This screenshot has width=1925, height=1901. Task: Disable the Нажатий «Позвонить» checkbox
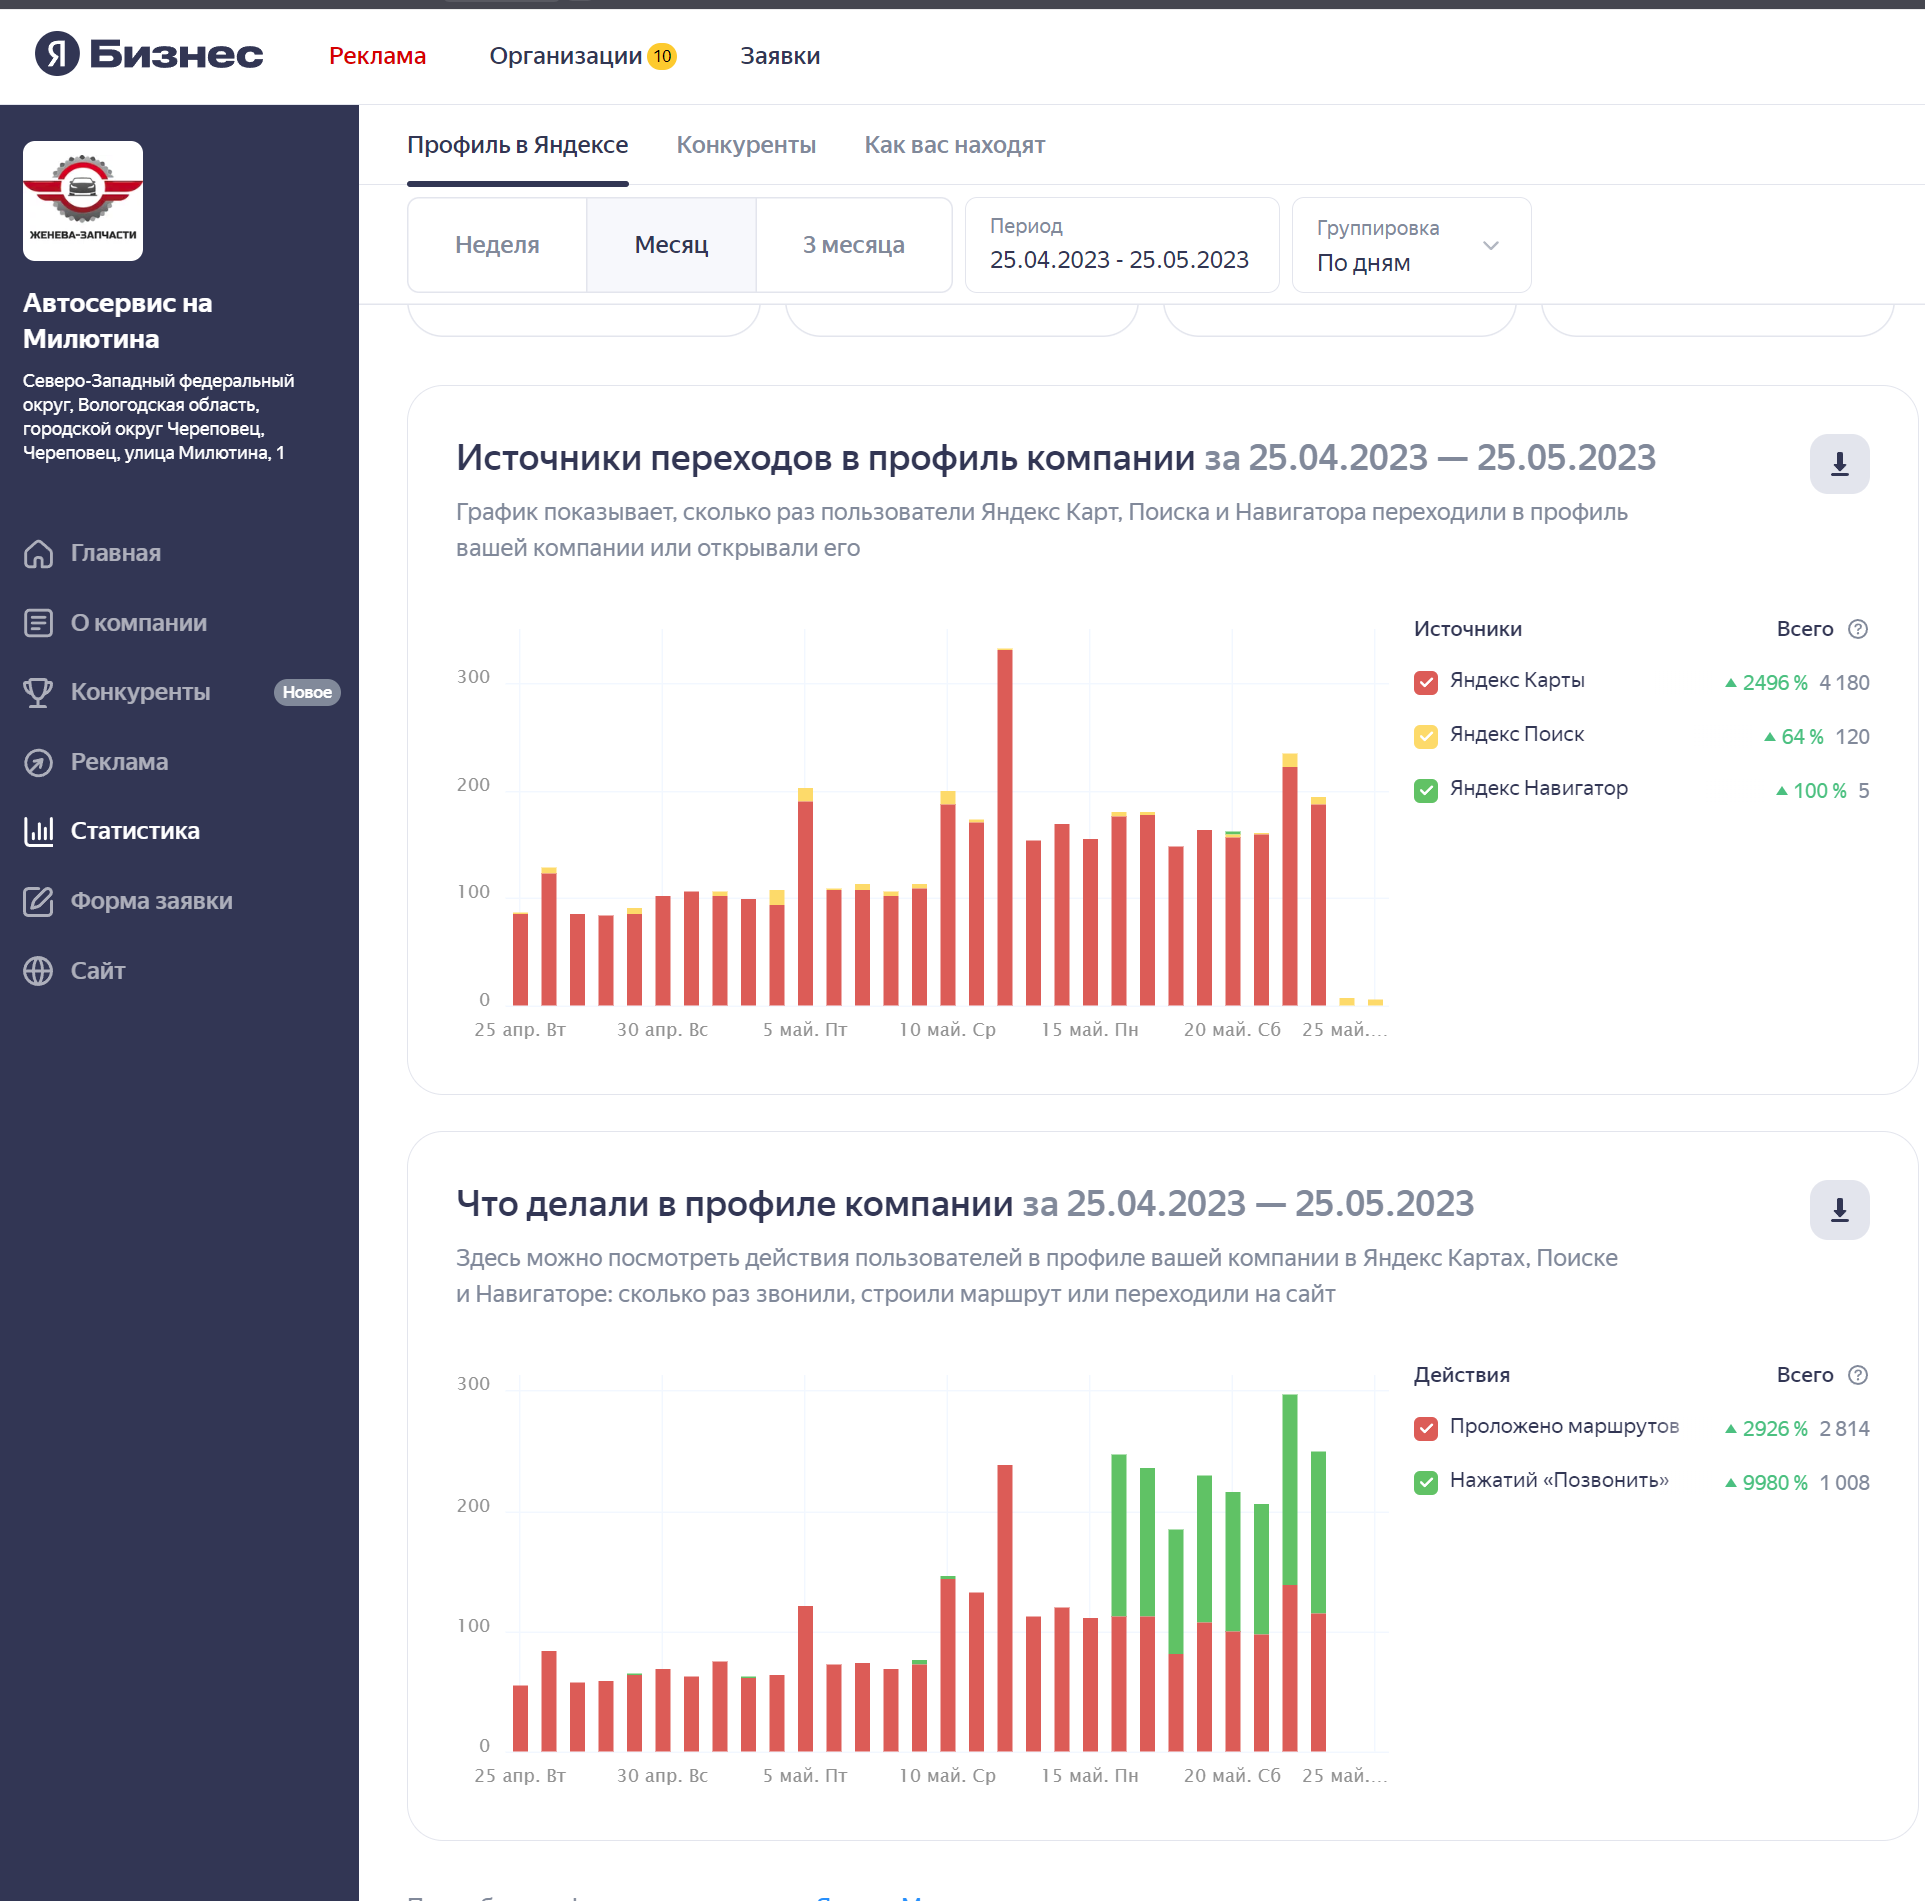[x=1425, y=1482]
